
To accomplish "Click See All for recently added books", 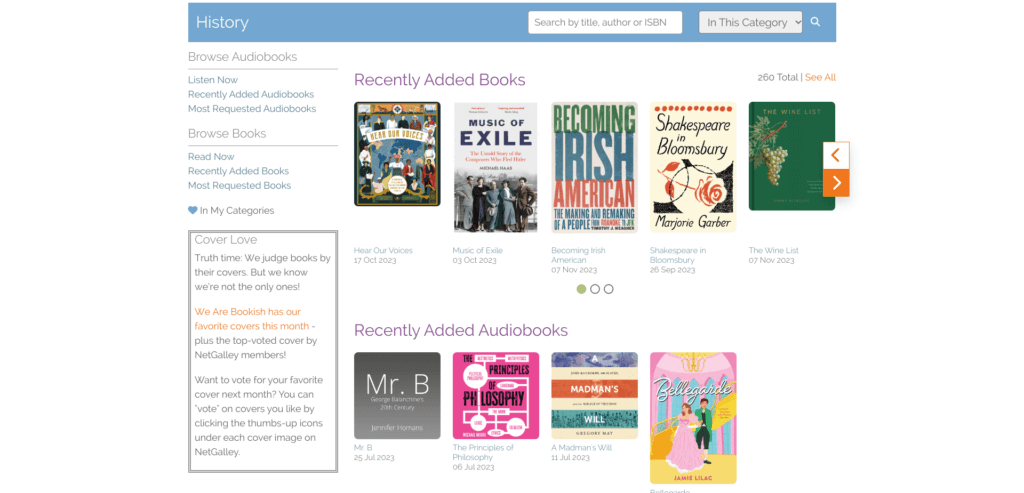I will [x=820, y=77].
